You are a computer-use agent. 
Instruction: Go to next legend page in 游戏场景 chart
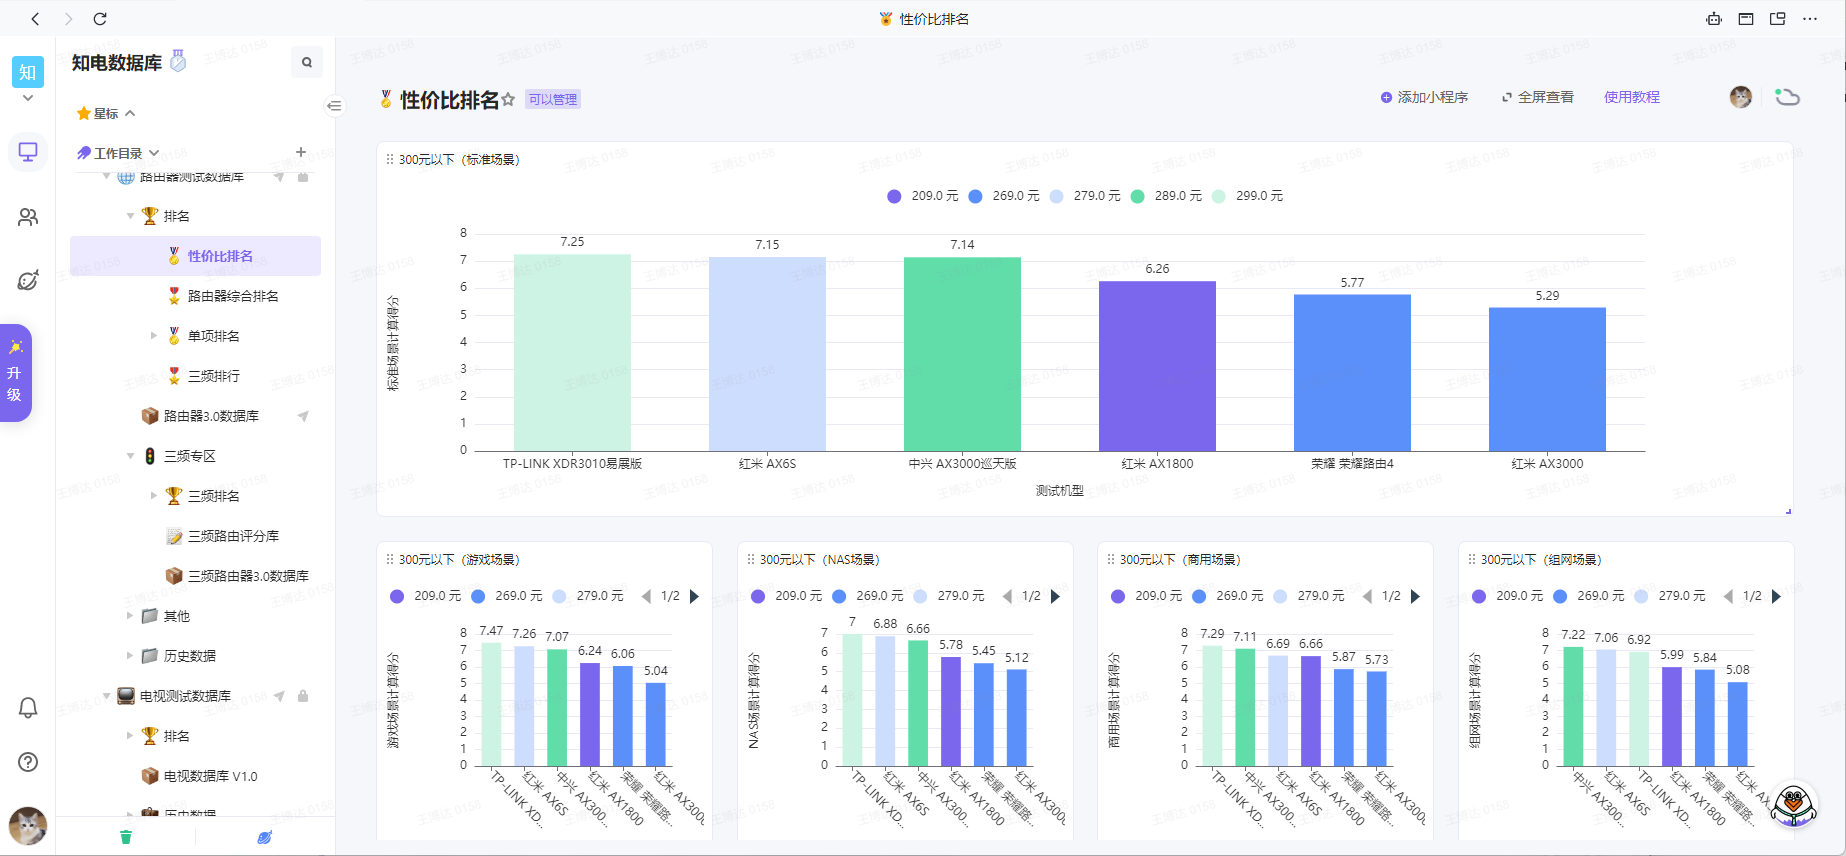695,596
